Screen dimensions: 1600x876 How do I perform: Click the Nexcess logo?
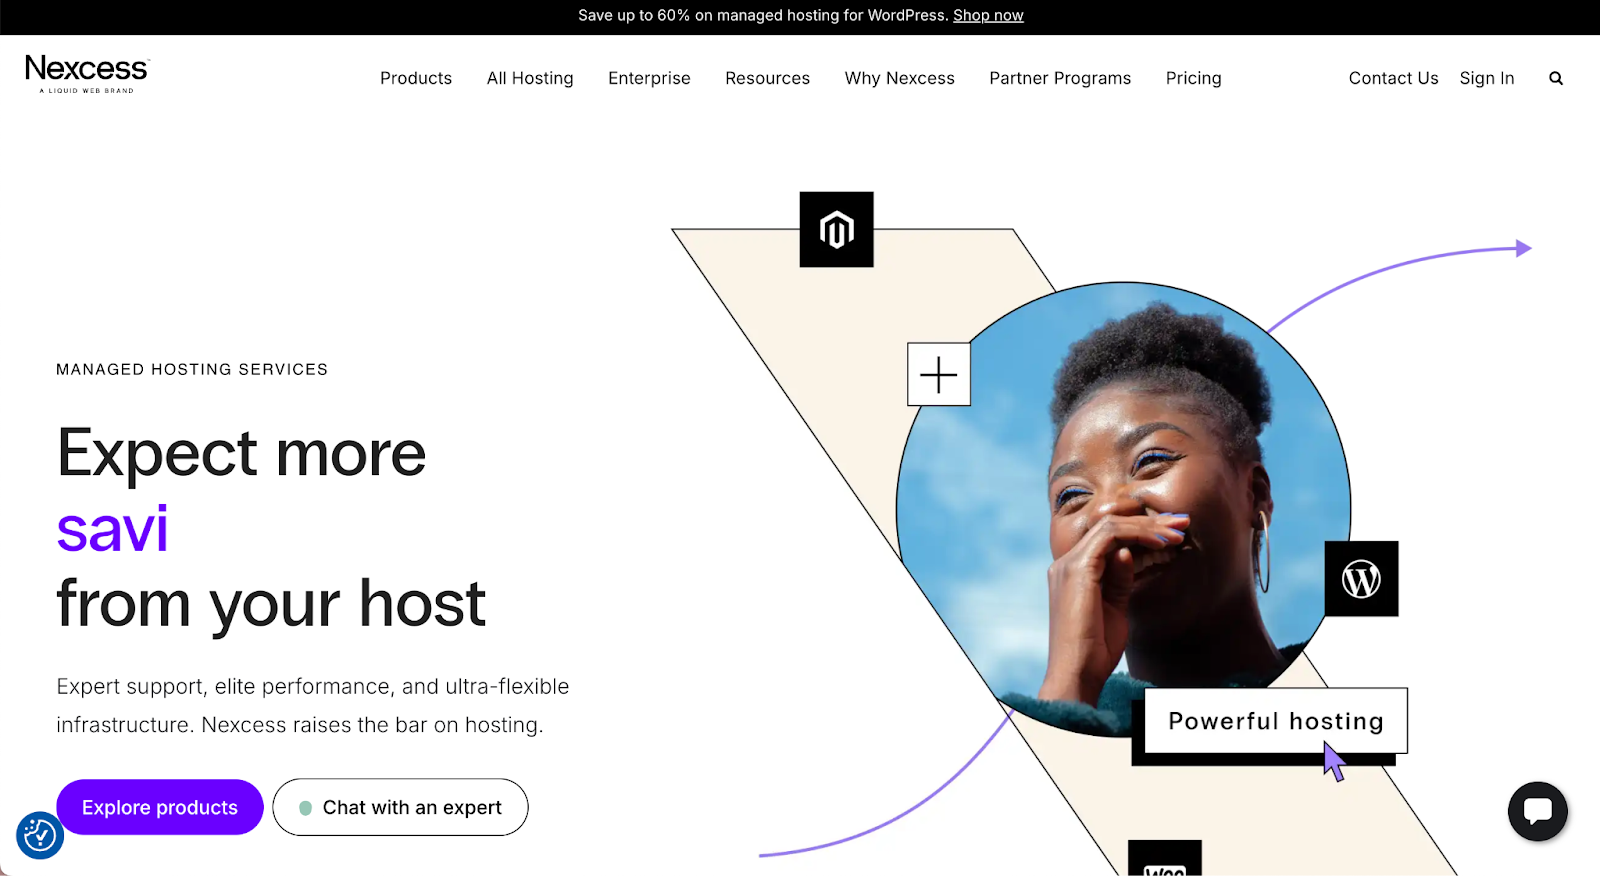(x=87, y=74)
